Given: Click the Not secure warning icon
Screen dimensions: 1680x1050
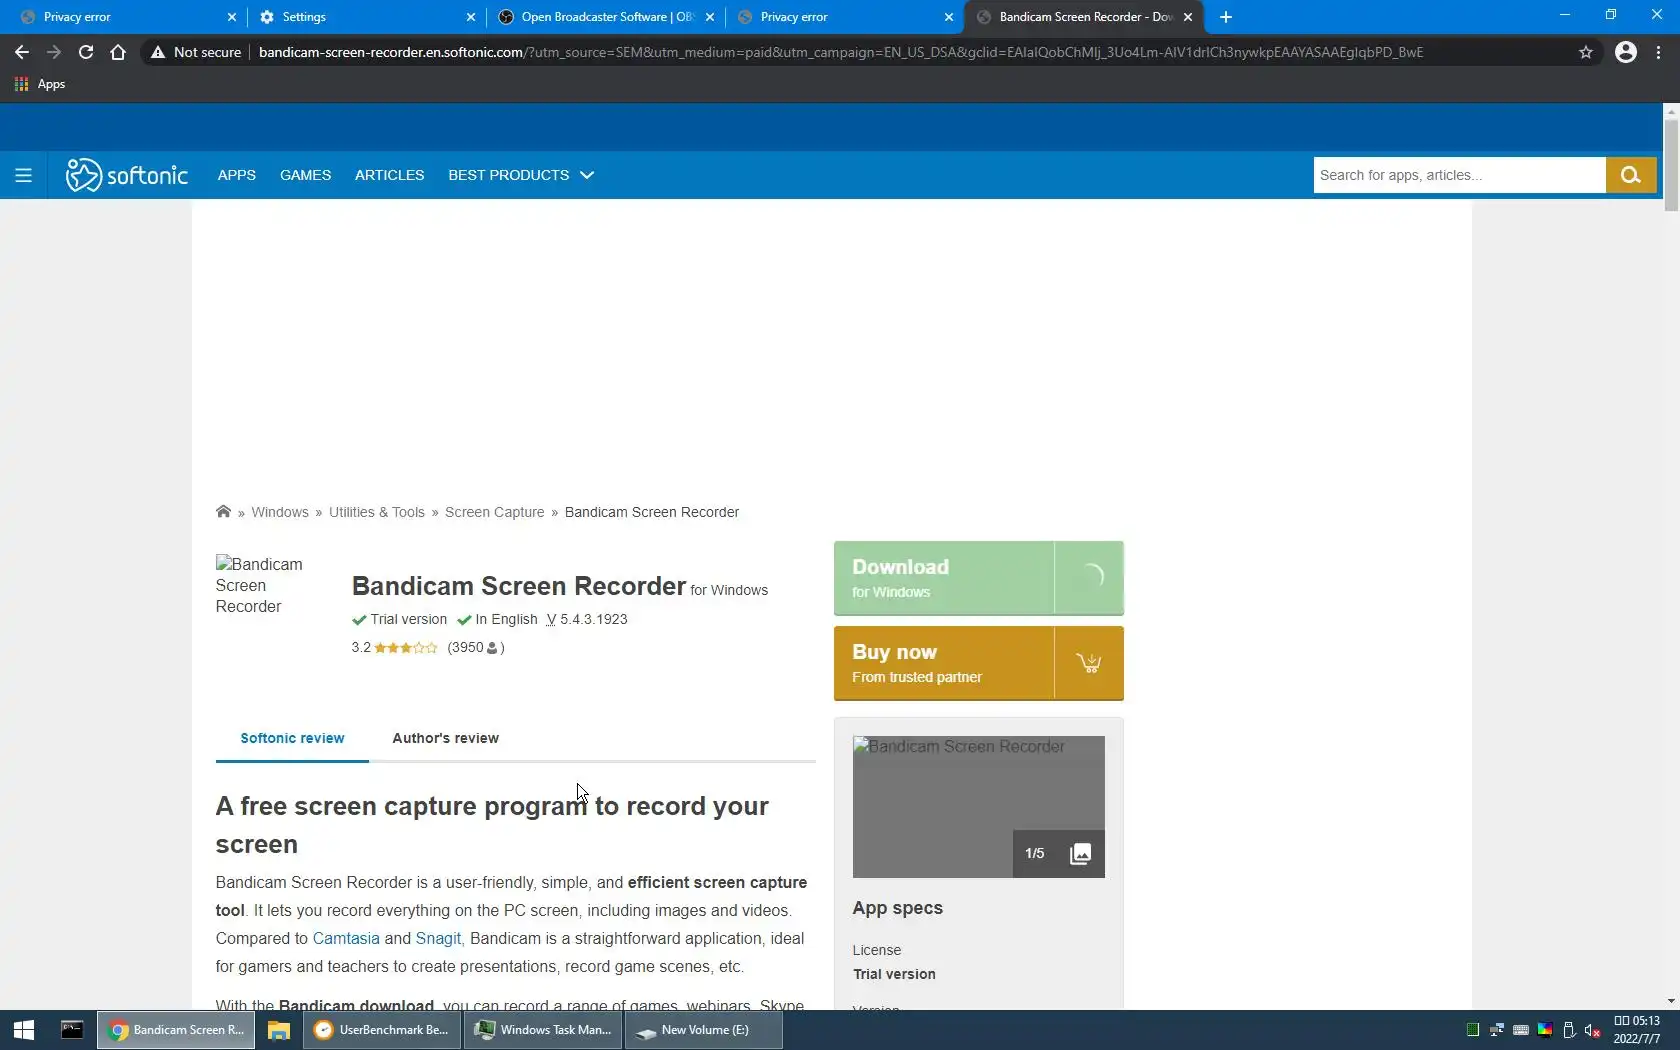Looking at the screenshot, I should 158,52.
